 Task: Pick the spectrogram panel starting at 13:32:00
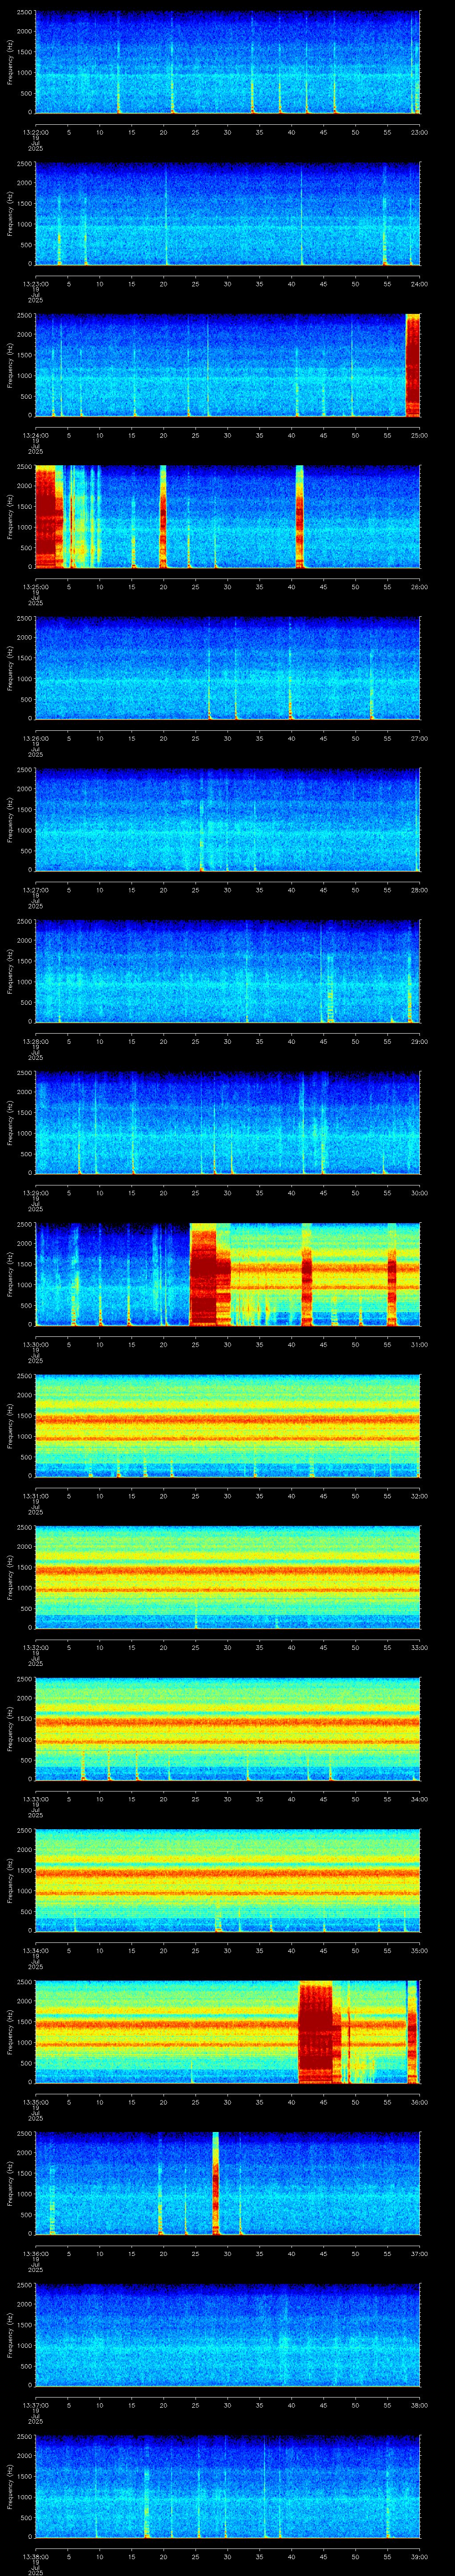[x=227, y=1578]
